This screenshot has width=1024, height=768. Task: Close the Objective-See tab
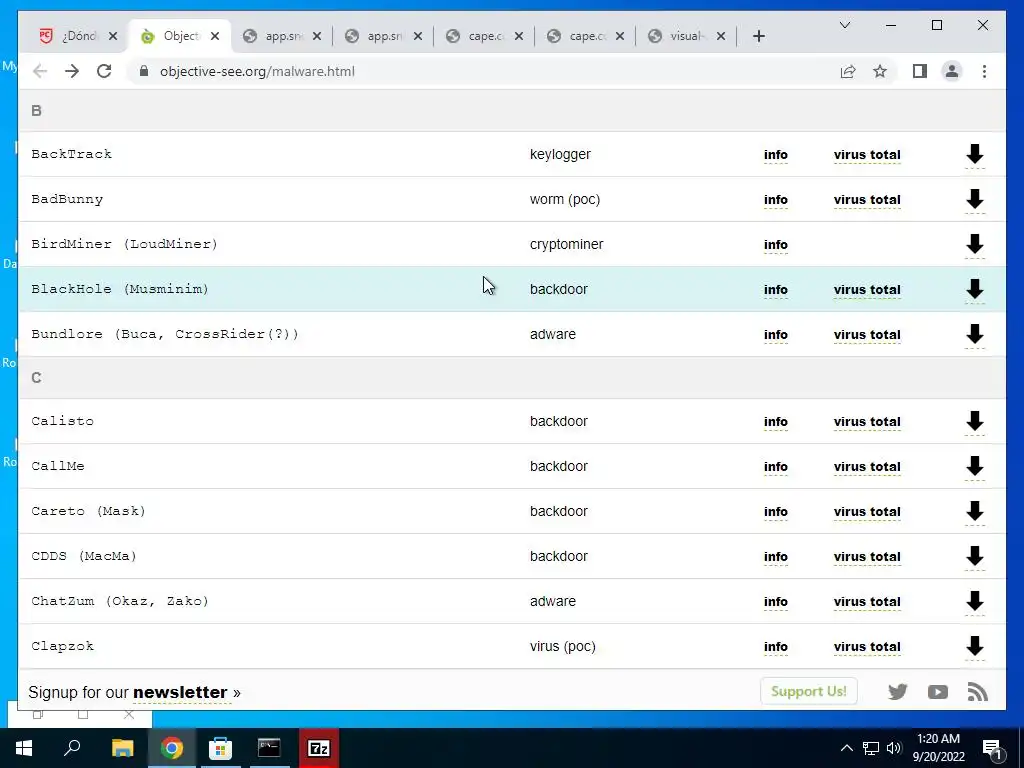(215, 36)
